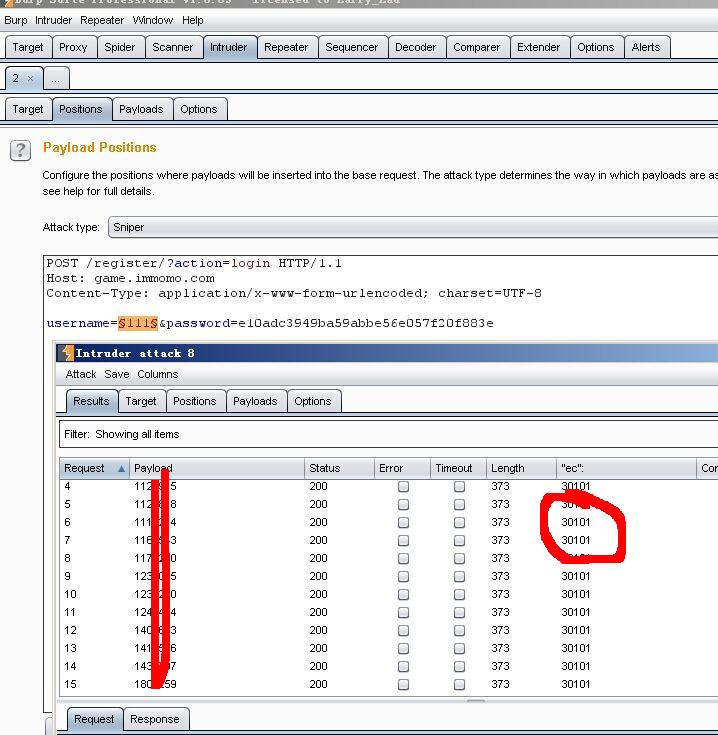The width and height of the screenshot is (718, 735).
Task: Open Intruder config Options tab beside Payloads
Action: pyautogui.click(x=199, y=109)
